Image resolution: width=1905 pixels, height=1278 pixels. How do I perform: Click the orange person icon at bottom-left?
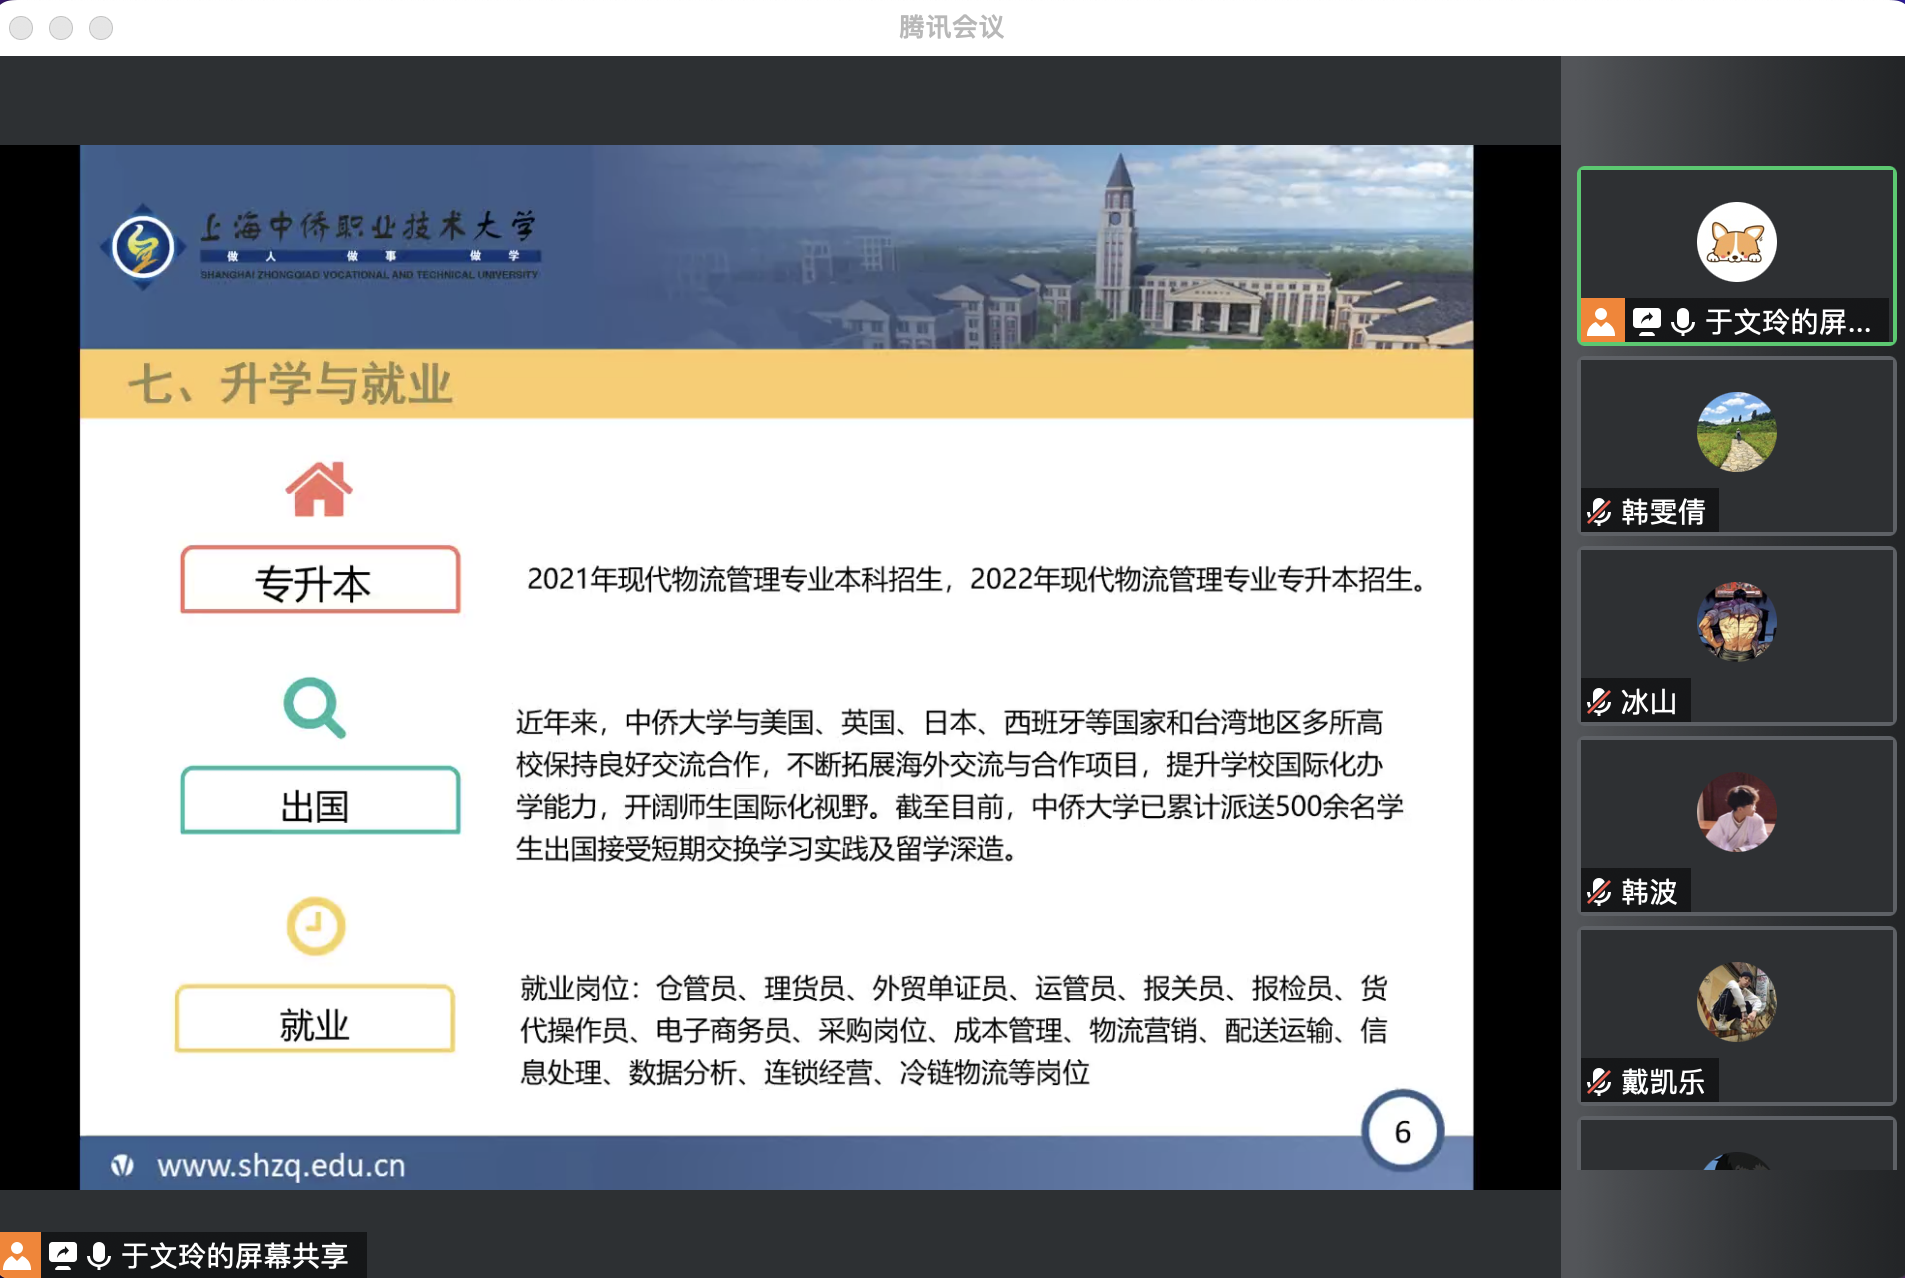tap(19, 1255)
